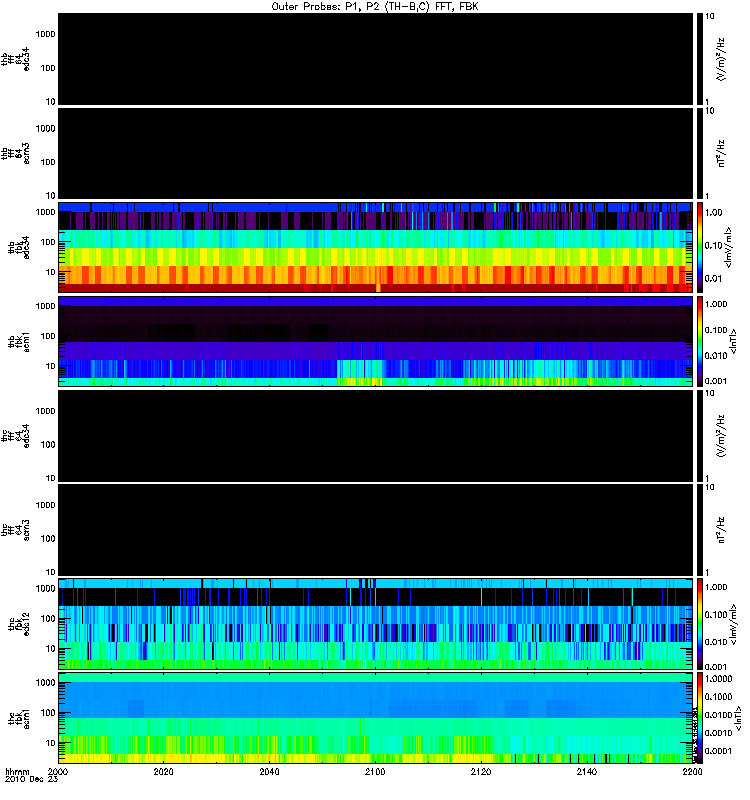
Task: Click the '100' y-axis tick of top thb fft edc34 panel
Action: pyautogui.click(x=48, y=68)
